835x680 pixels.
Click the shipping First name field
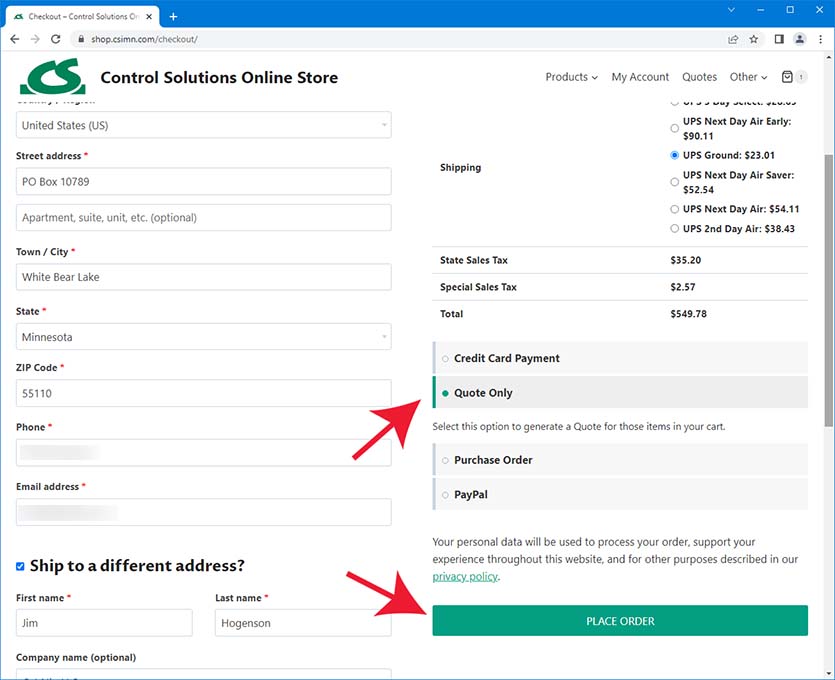tap(104, 622)
